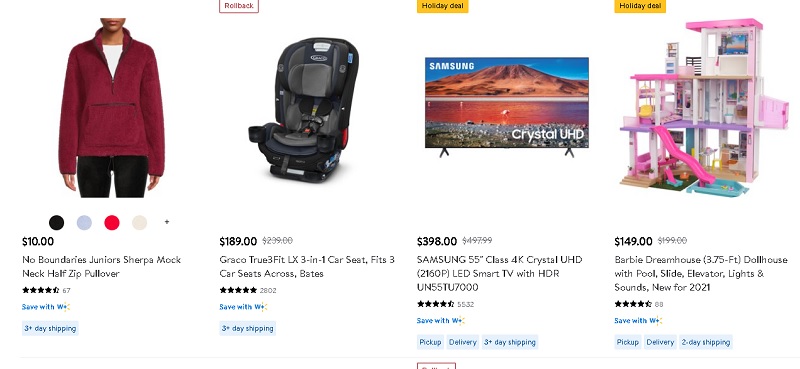This screenshot has width=800, height=369.
Task: Select the cream color swatch
Action: pyautogui.click(x=139, y=223)
